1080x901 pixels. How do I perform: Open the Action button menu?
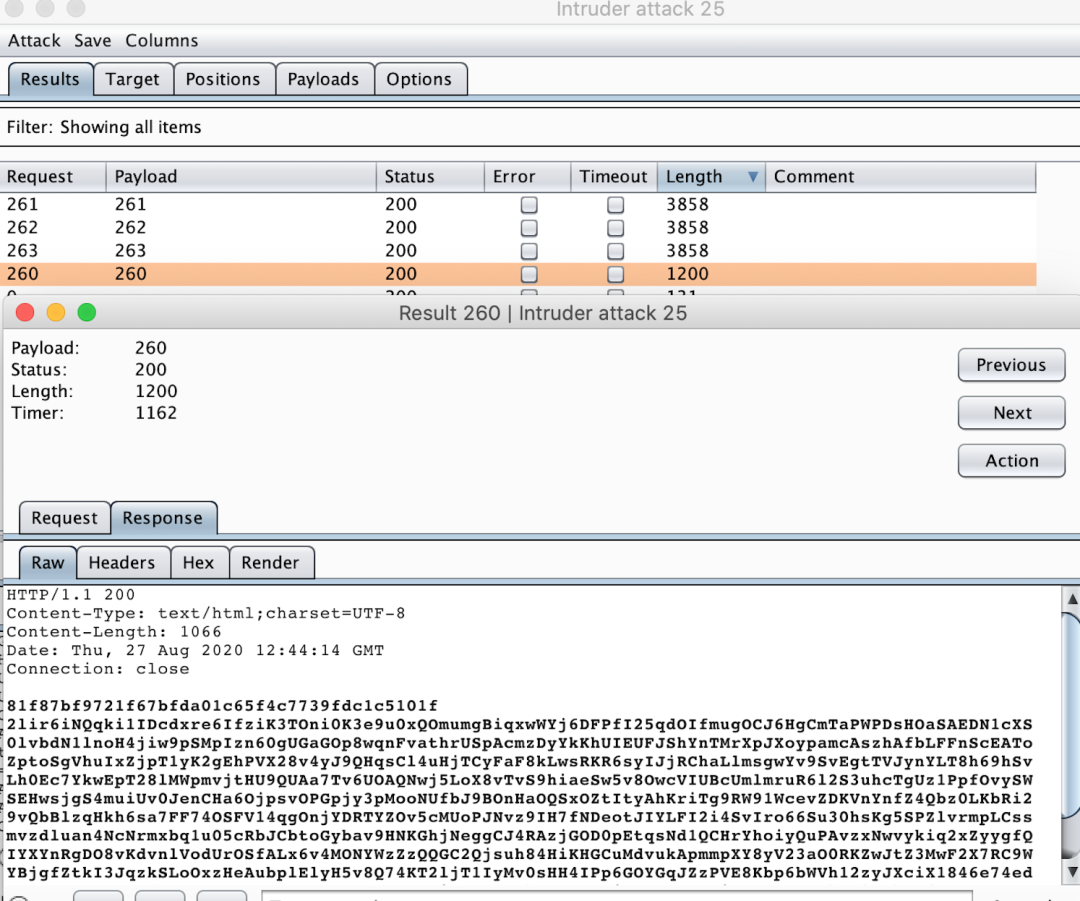pos(1011,461)
